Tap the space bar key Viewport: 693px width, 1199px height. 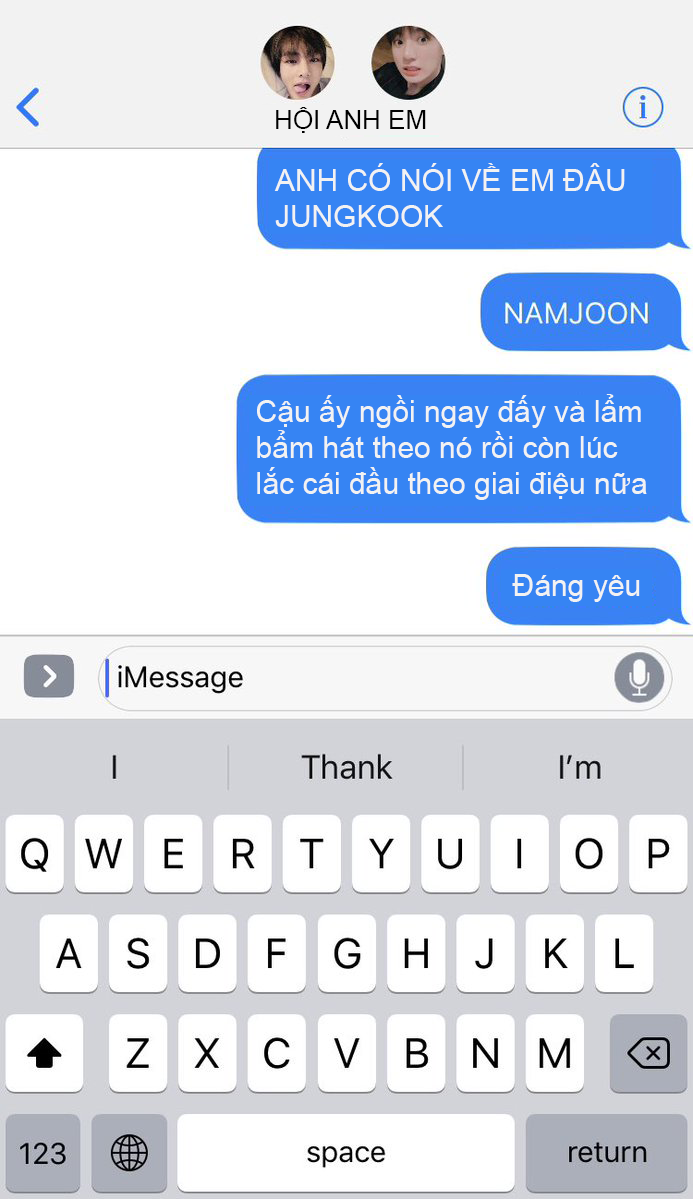pyautogui.click(x=346, y=1152)
